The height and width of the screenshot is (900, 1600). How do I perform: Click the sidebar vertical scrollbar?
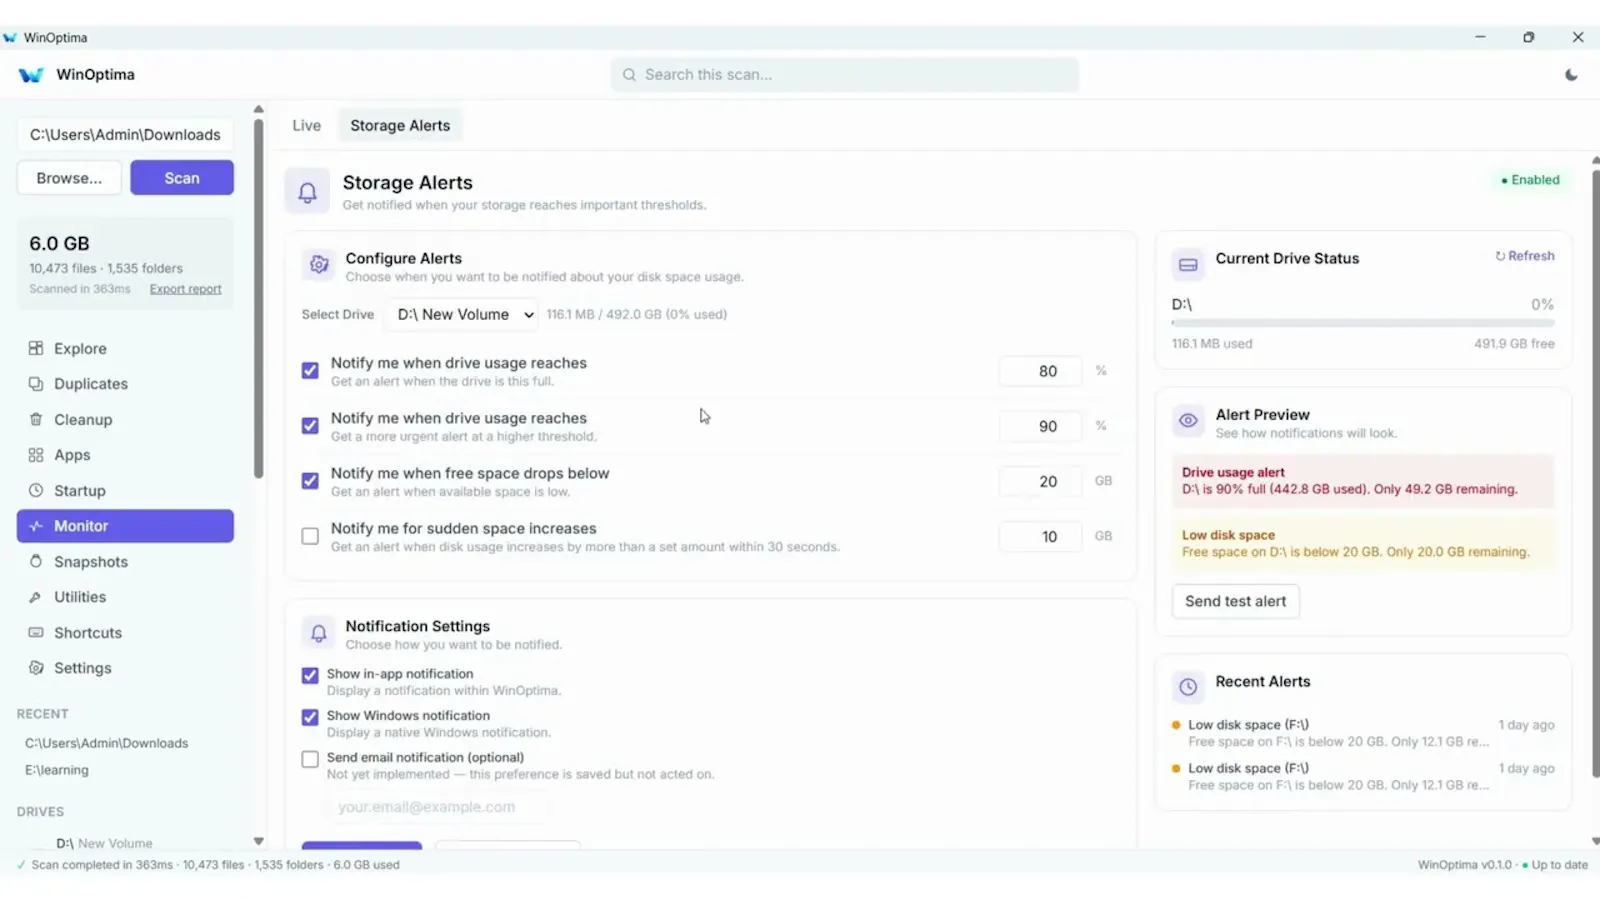pyautogui.click(x=258, y=300)
